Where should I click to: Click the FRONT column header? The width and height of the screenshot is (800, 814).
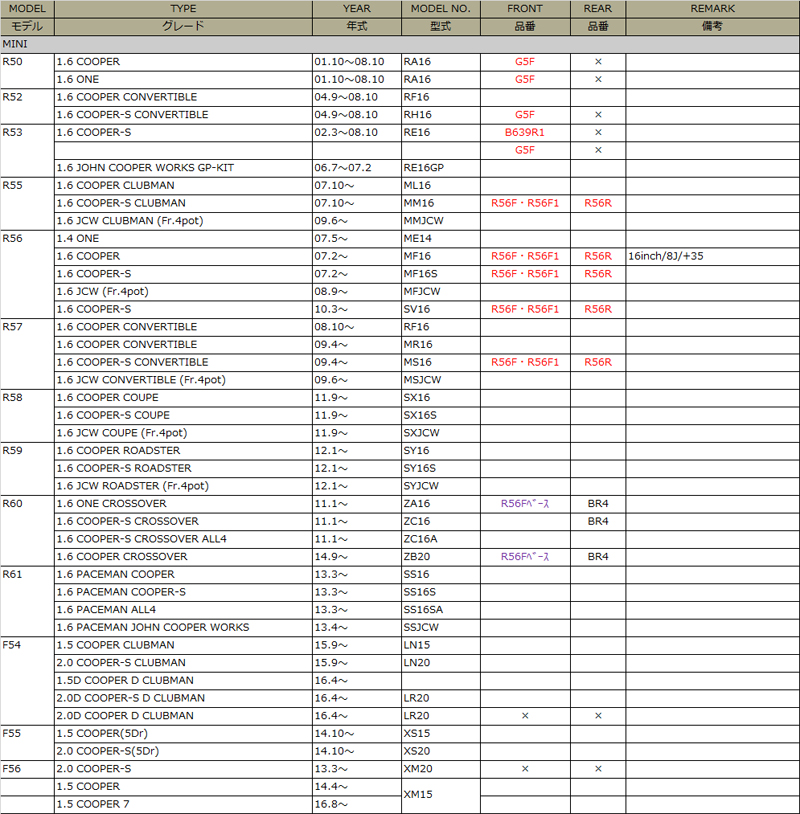pos(525,9)
